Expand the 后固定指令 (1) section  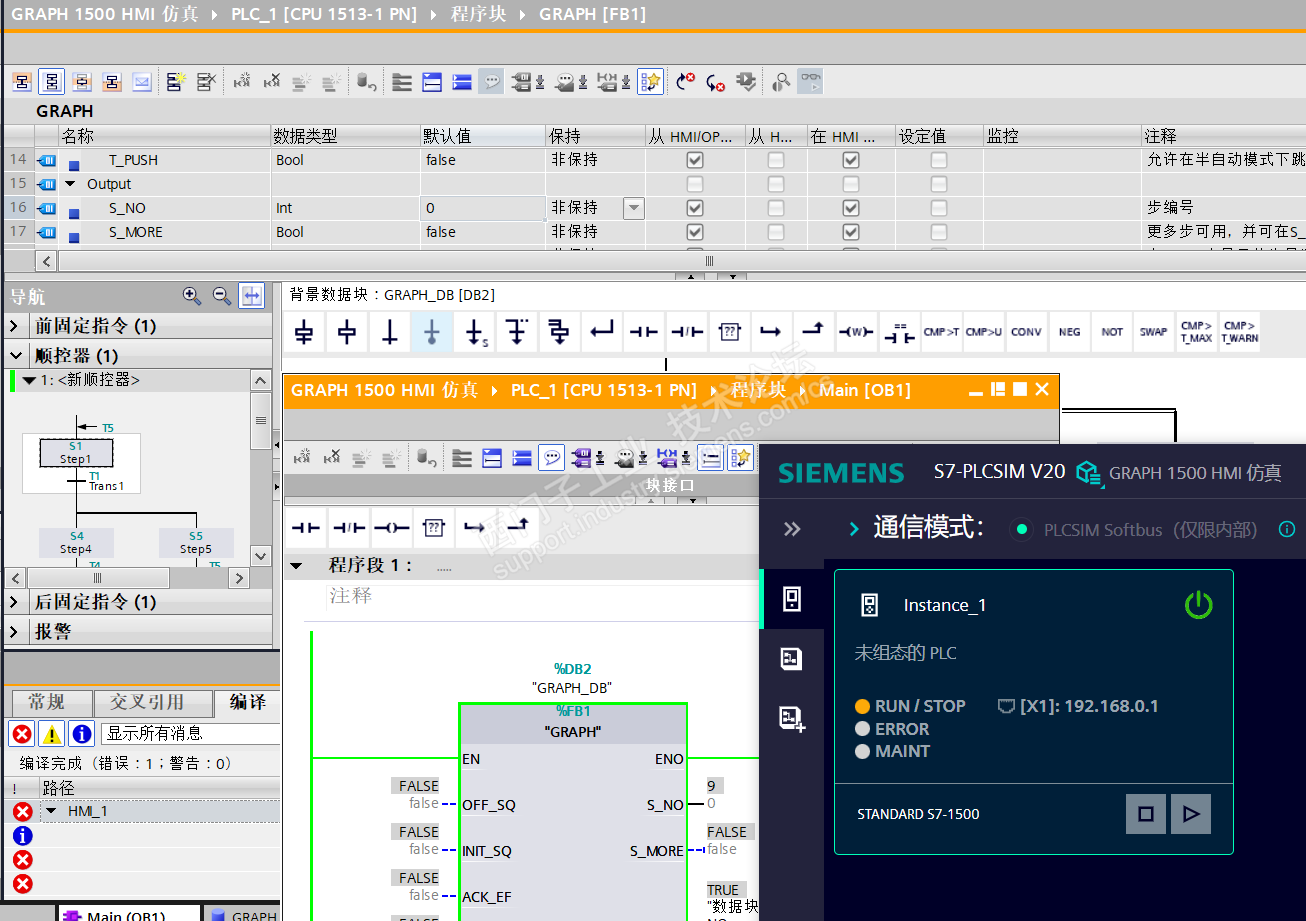(x=15, y=602)
